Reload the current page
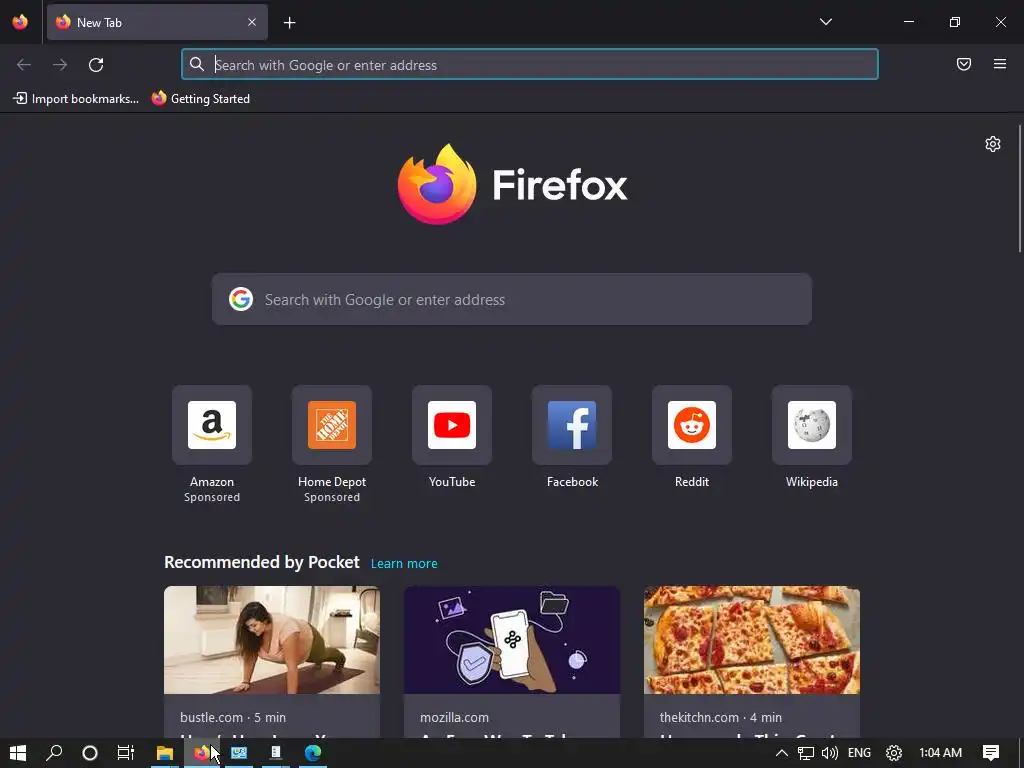 [x=96, y=65]
